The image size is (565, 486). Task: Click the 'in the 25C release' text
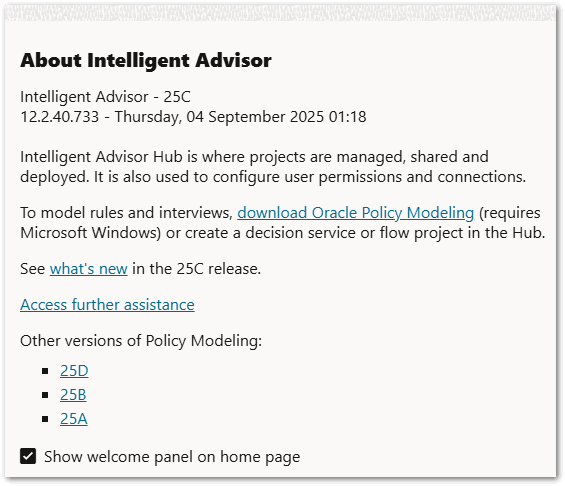tap(196, 269)
